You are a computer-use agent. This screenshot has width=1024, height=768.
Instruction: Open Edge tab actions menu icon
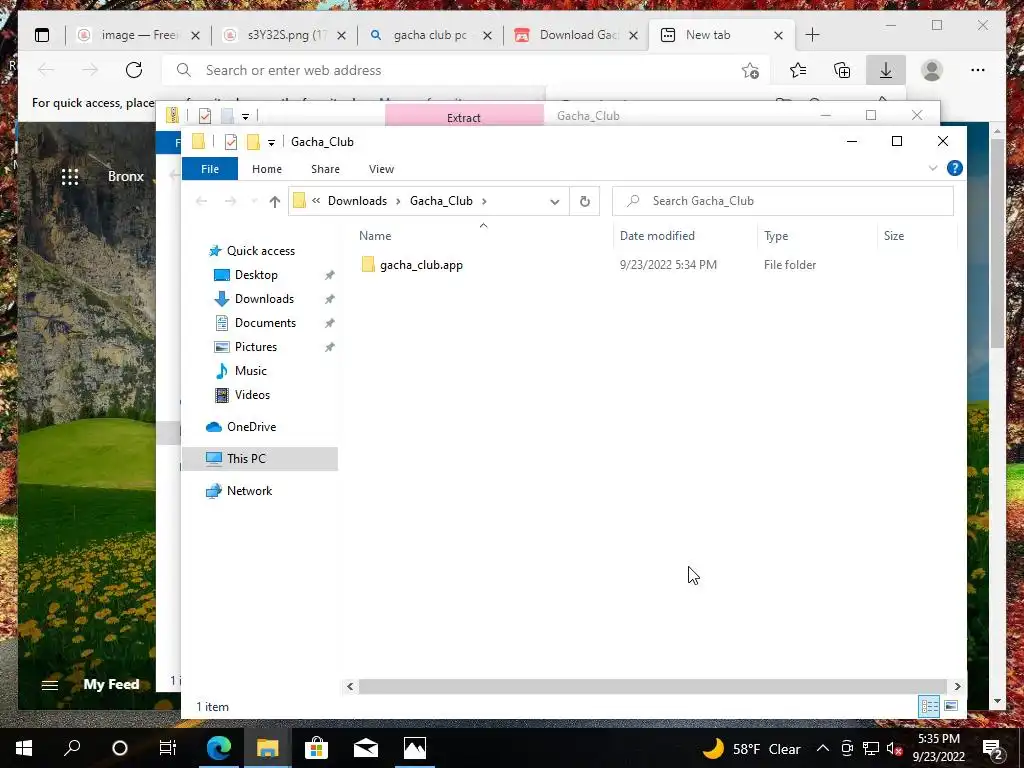[42, 35]
